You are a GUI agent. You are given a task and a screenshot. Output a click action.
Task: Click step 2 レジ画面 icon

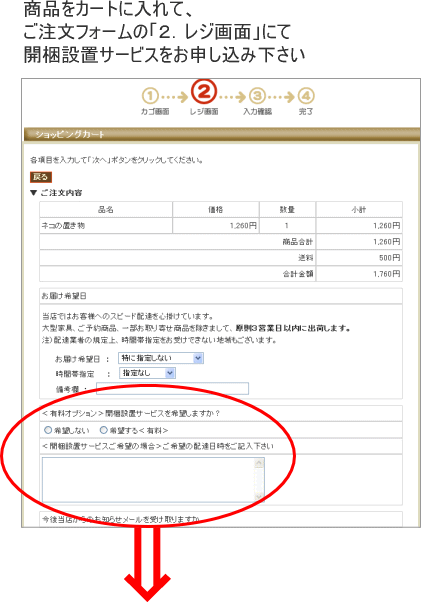(x=204, y=91)
